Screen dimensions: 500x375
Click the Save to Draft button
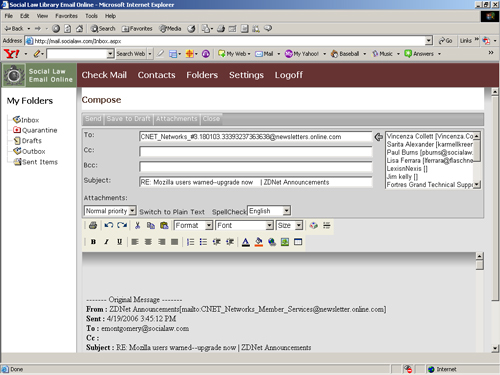tap(128, 119)
